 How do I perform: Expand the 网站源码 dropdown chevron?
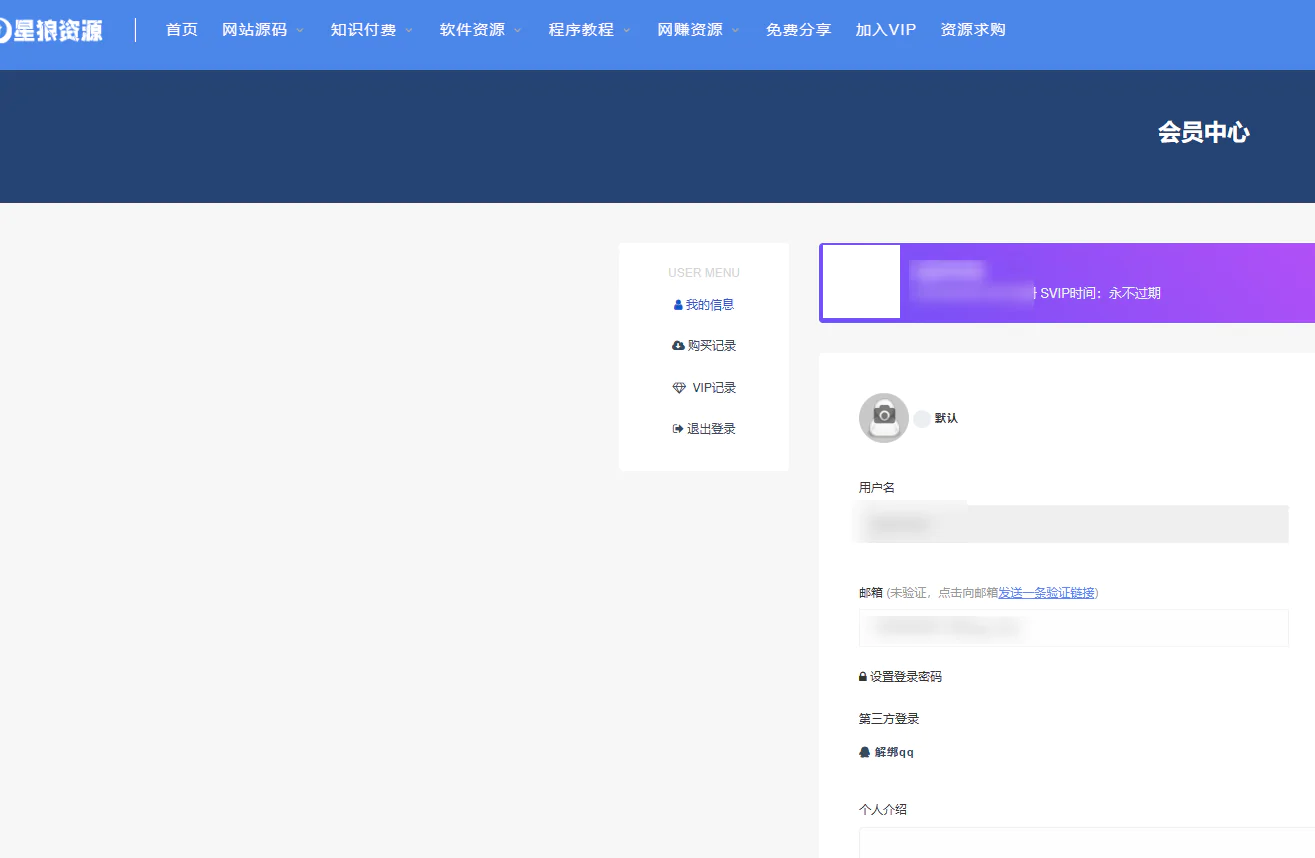pyautogui.click(x=300, y=31)
